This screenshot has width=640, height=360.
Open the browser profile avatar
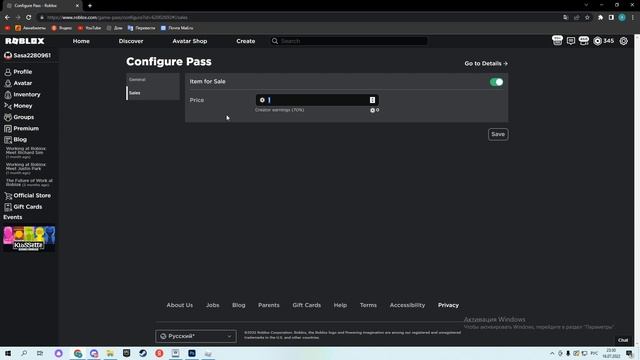click(622, 18)
